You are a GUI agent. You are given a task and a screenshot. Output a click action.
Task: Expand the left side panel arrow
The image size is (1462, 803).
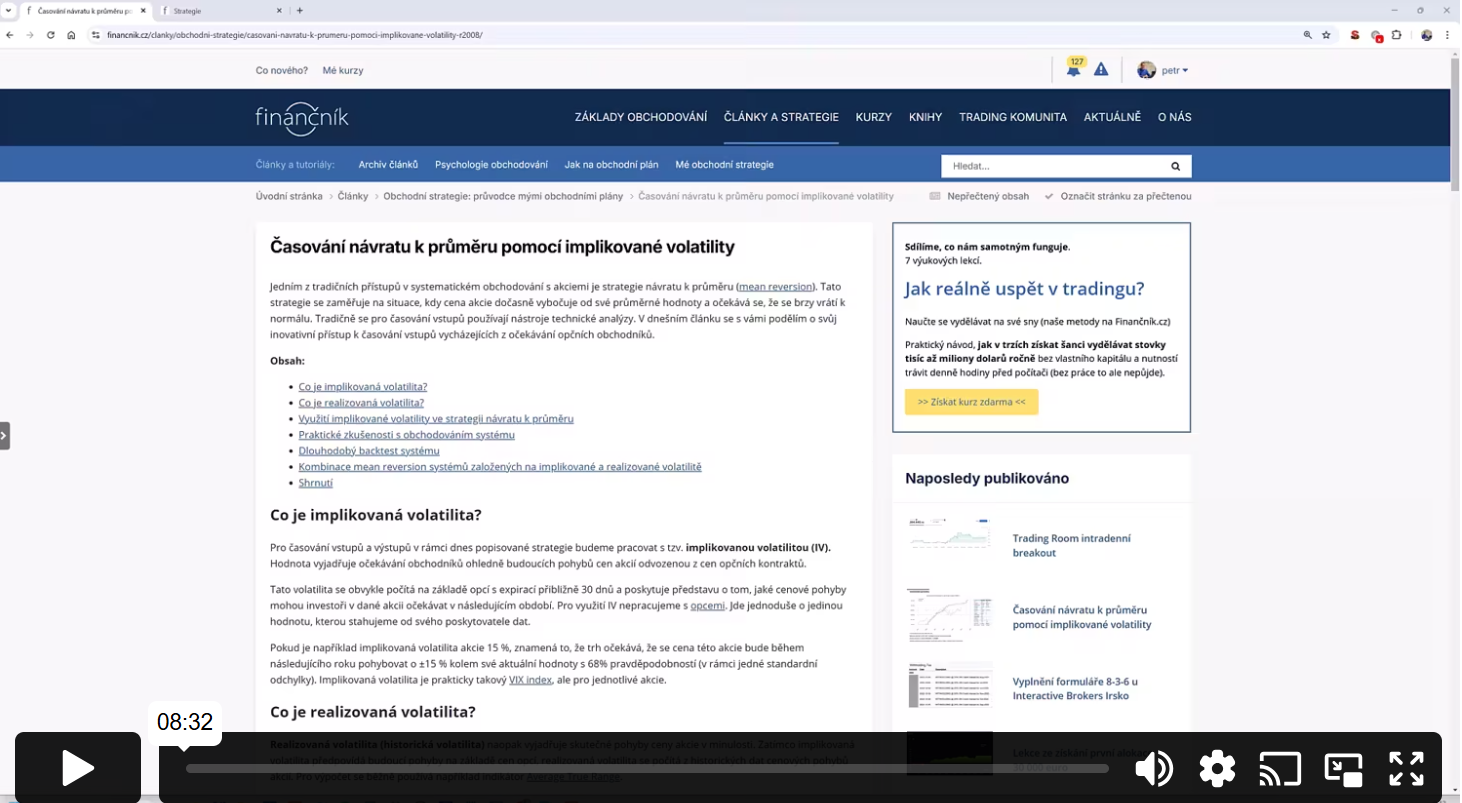coord(4,436)
